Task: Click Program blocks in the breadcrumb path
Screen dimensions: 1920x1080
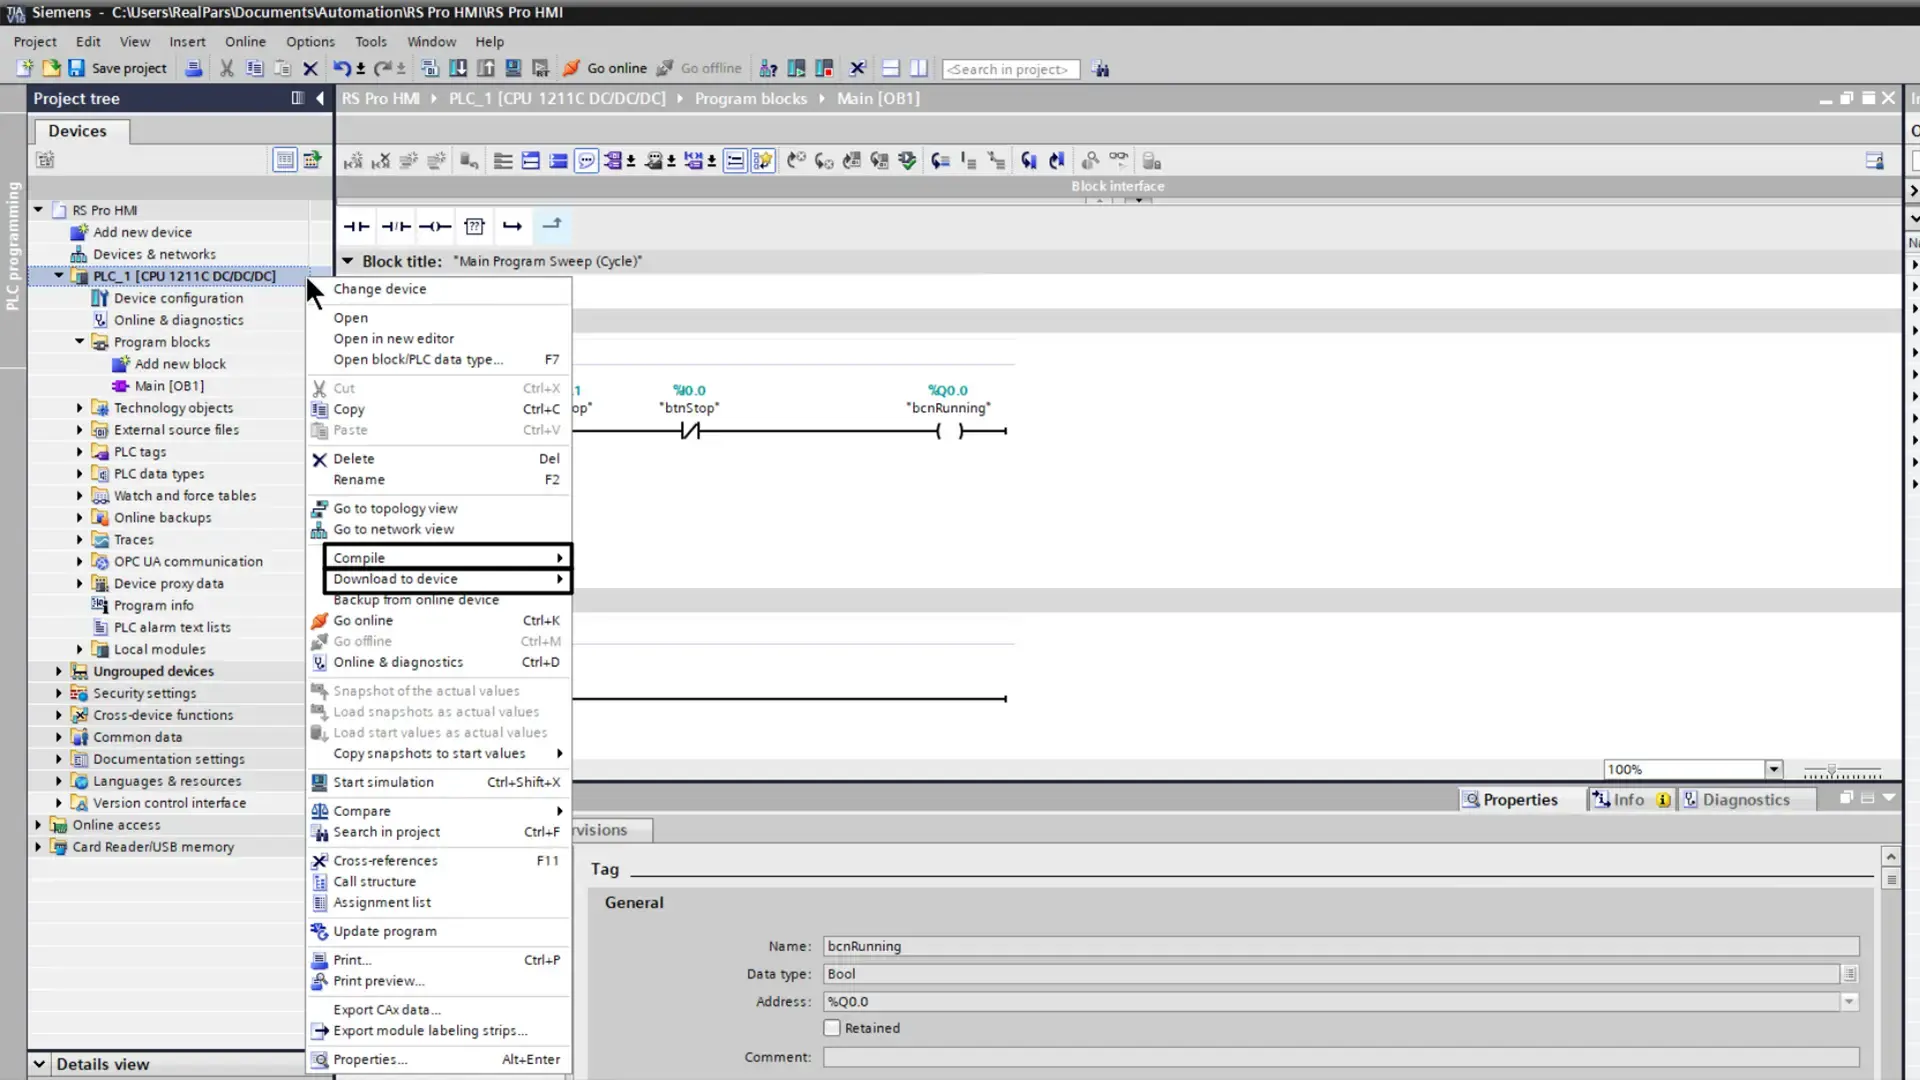Action: pos(750,98)
